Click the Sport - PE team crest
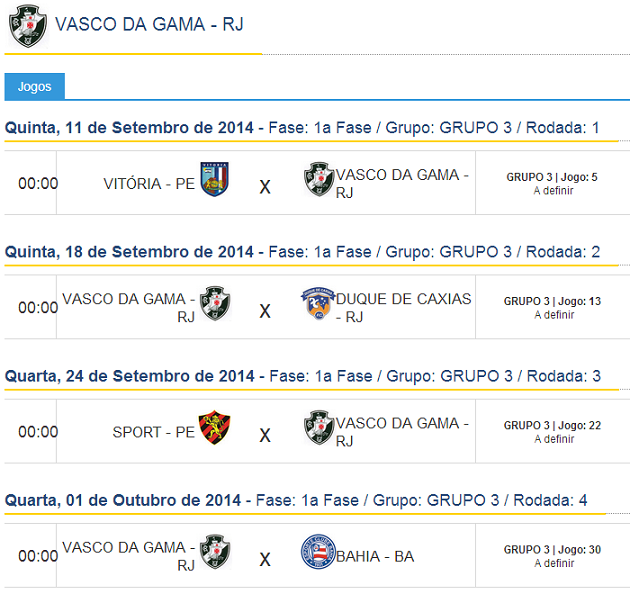The image size is (630, 594). (215, 428)
